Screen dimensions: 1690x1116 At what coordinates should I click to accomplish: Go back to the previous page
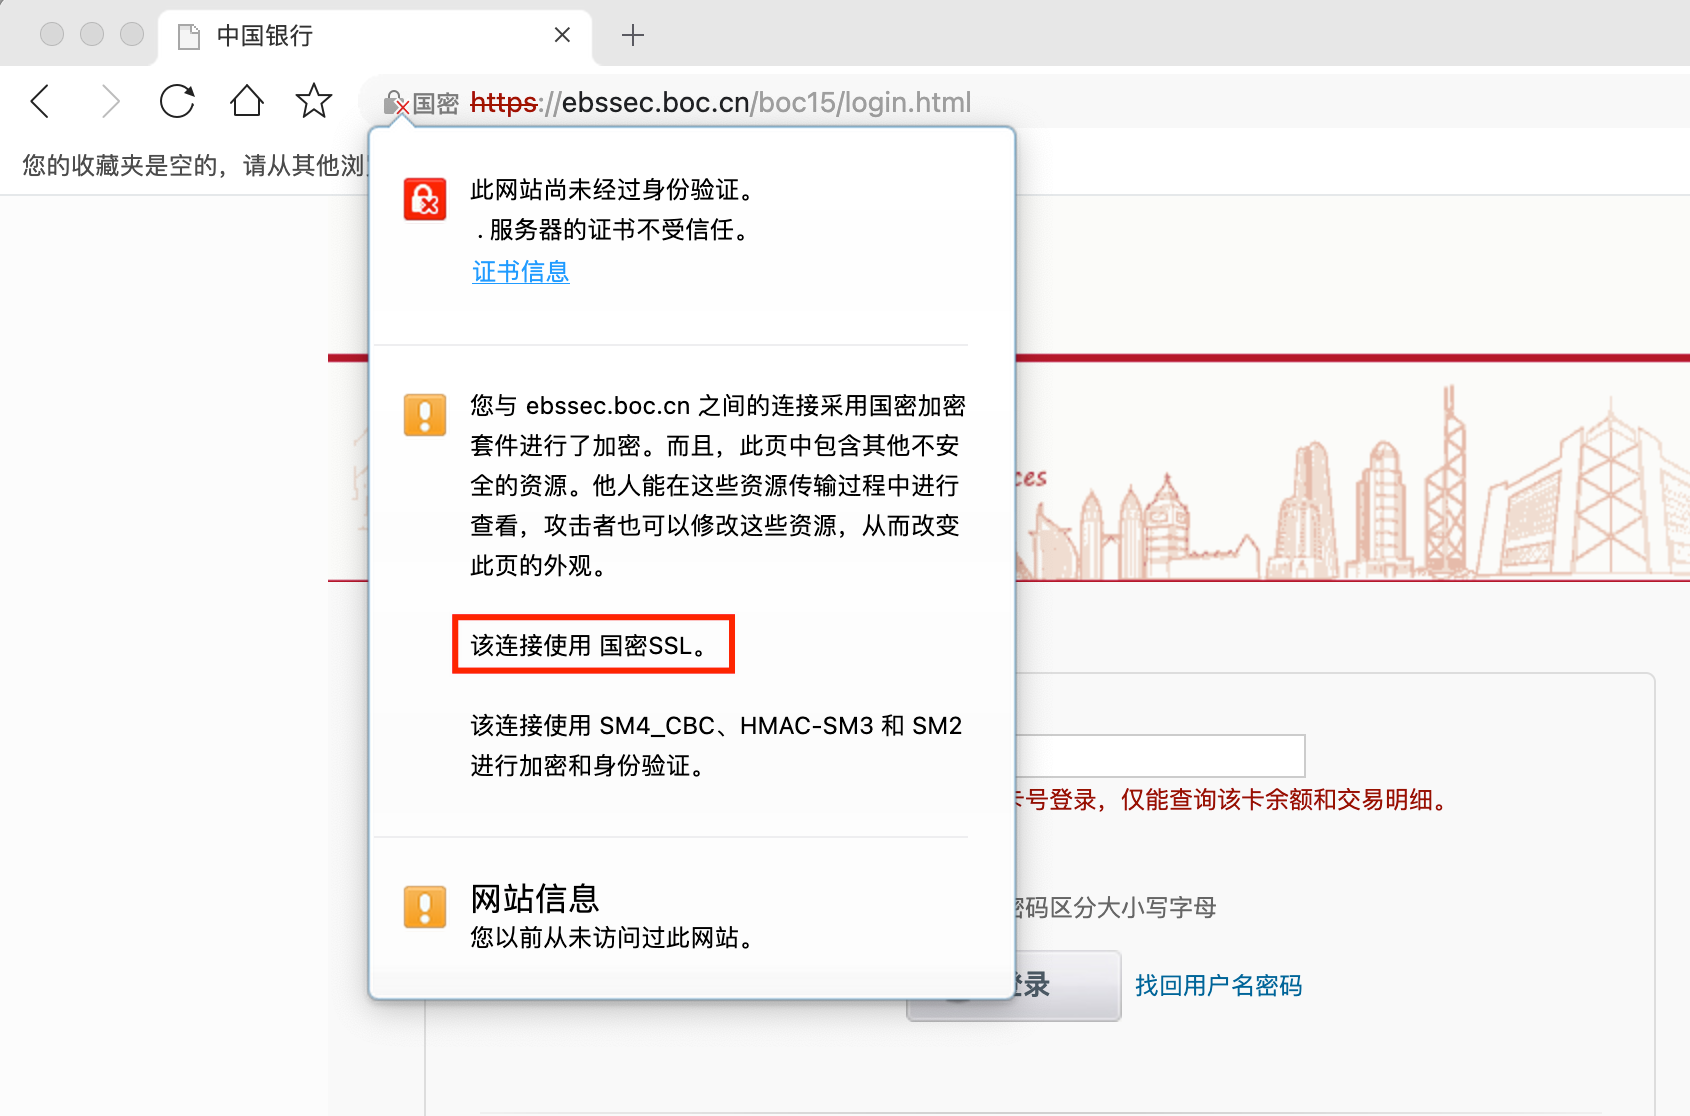coord(41,102)
